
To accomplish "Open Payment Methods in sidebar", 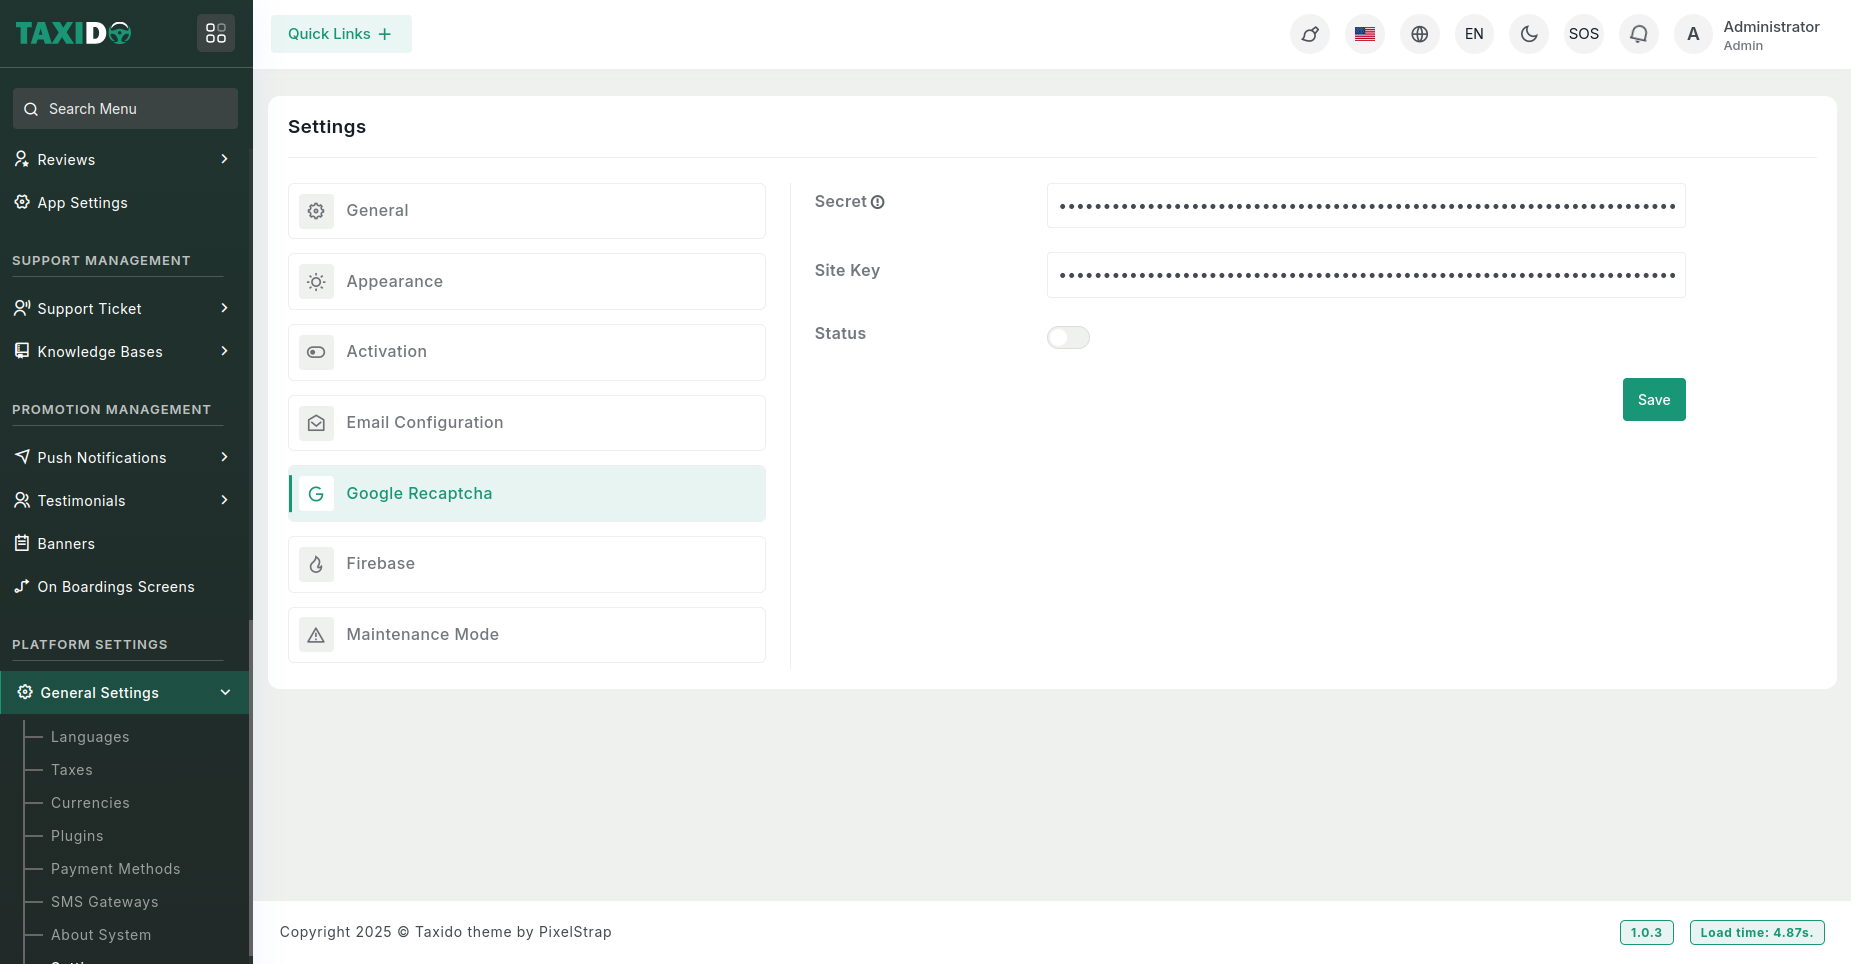I will 116,869.
